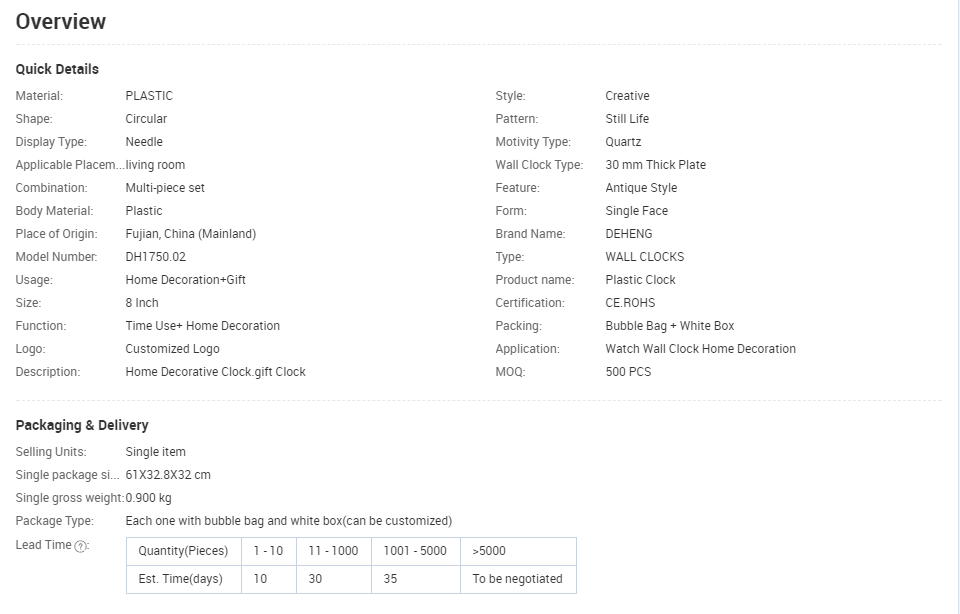Click the Packaging & Delivery section title
The width and height of the screenshot is (960, 614).
pos(82,425)
